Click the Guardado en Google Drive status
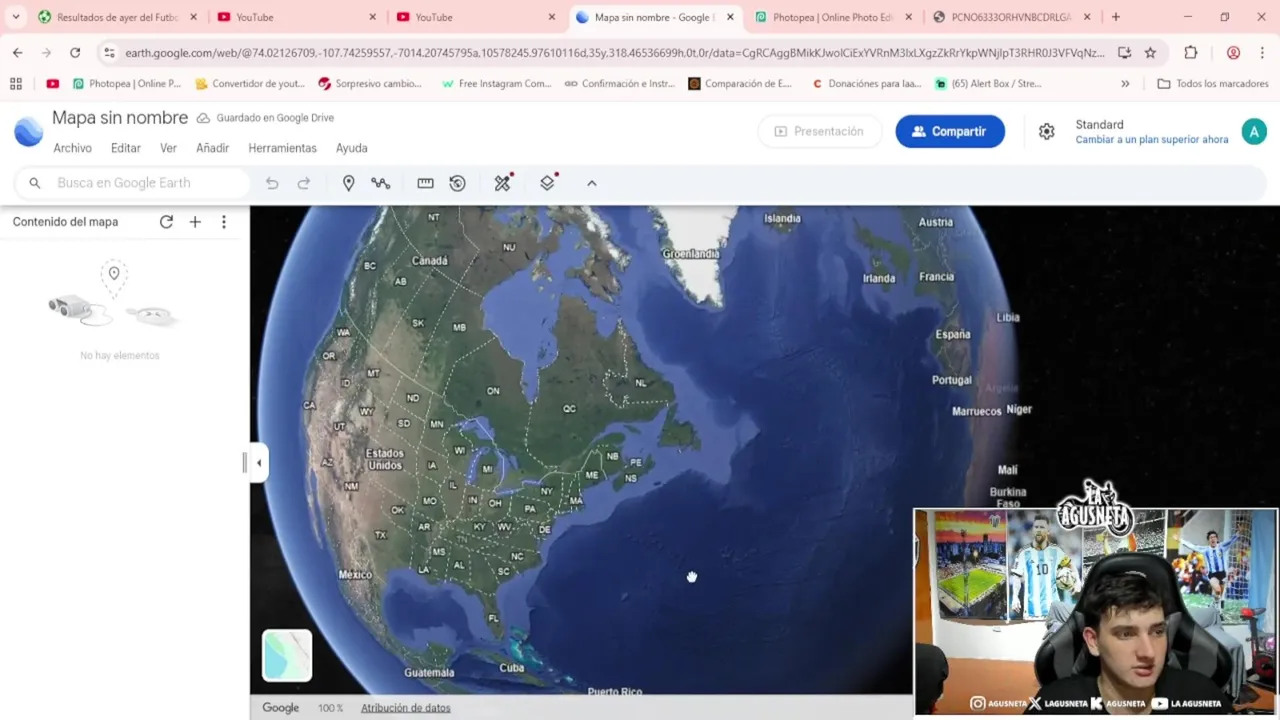 [265, 118]
